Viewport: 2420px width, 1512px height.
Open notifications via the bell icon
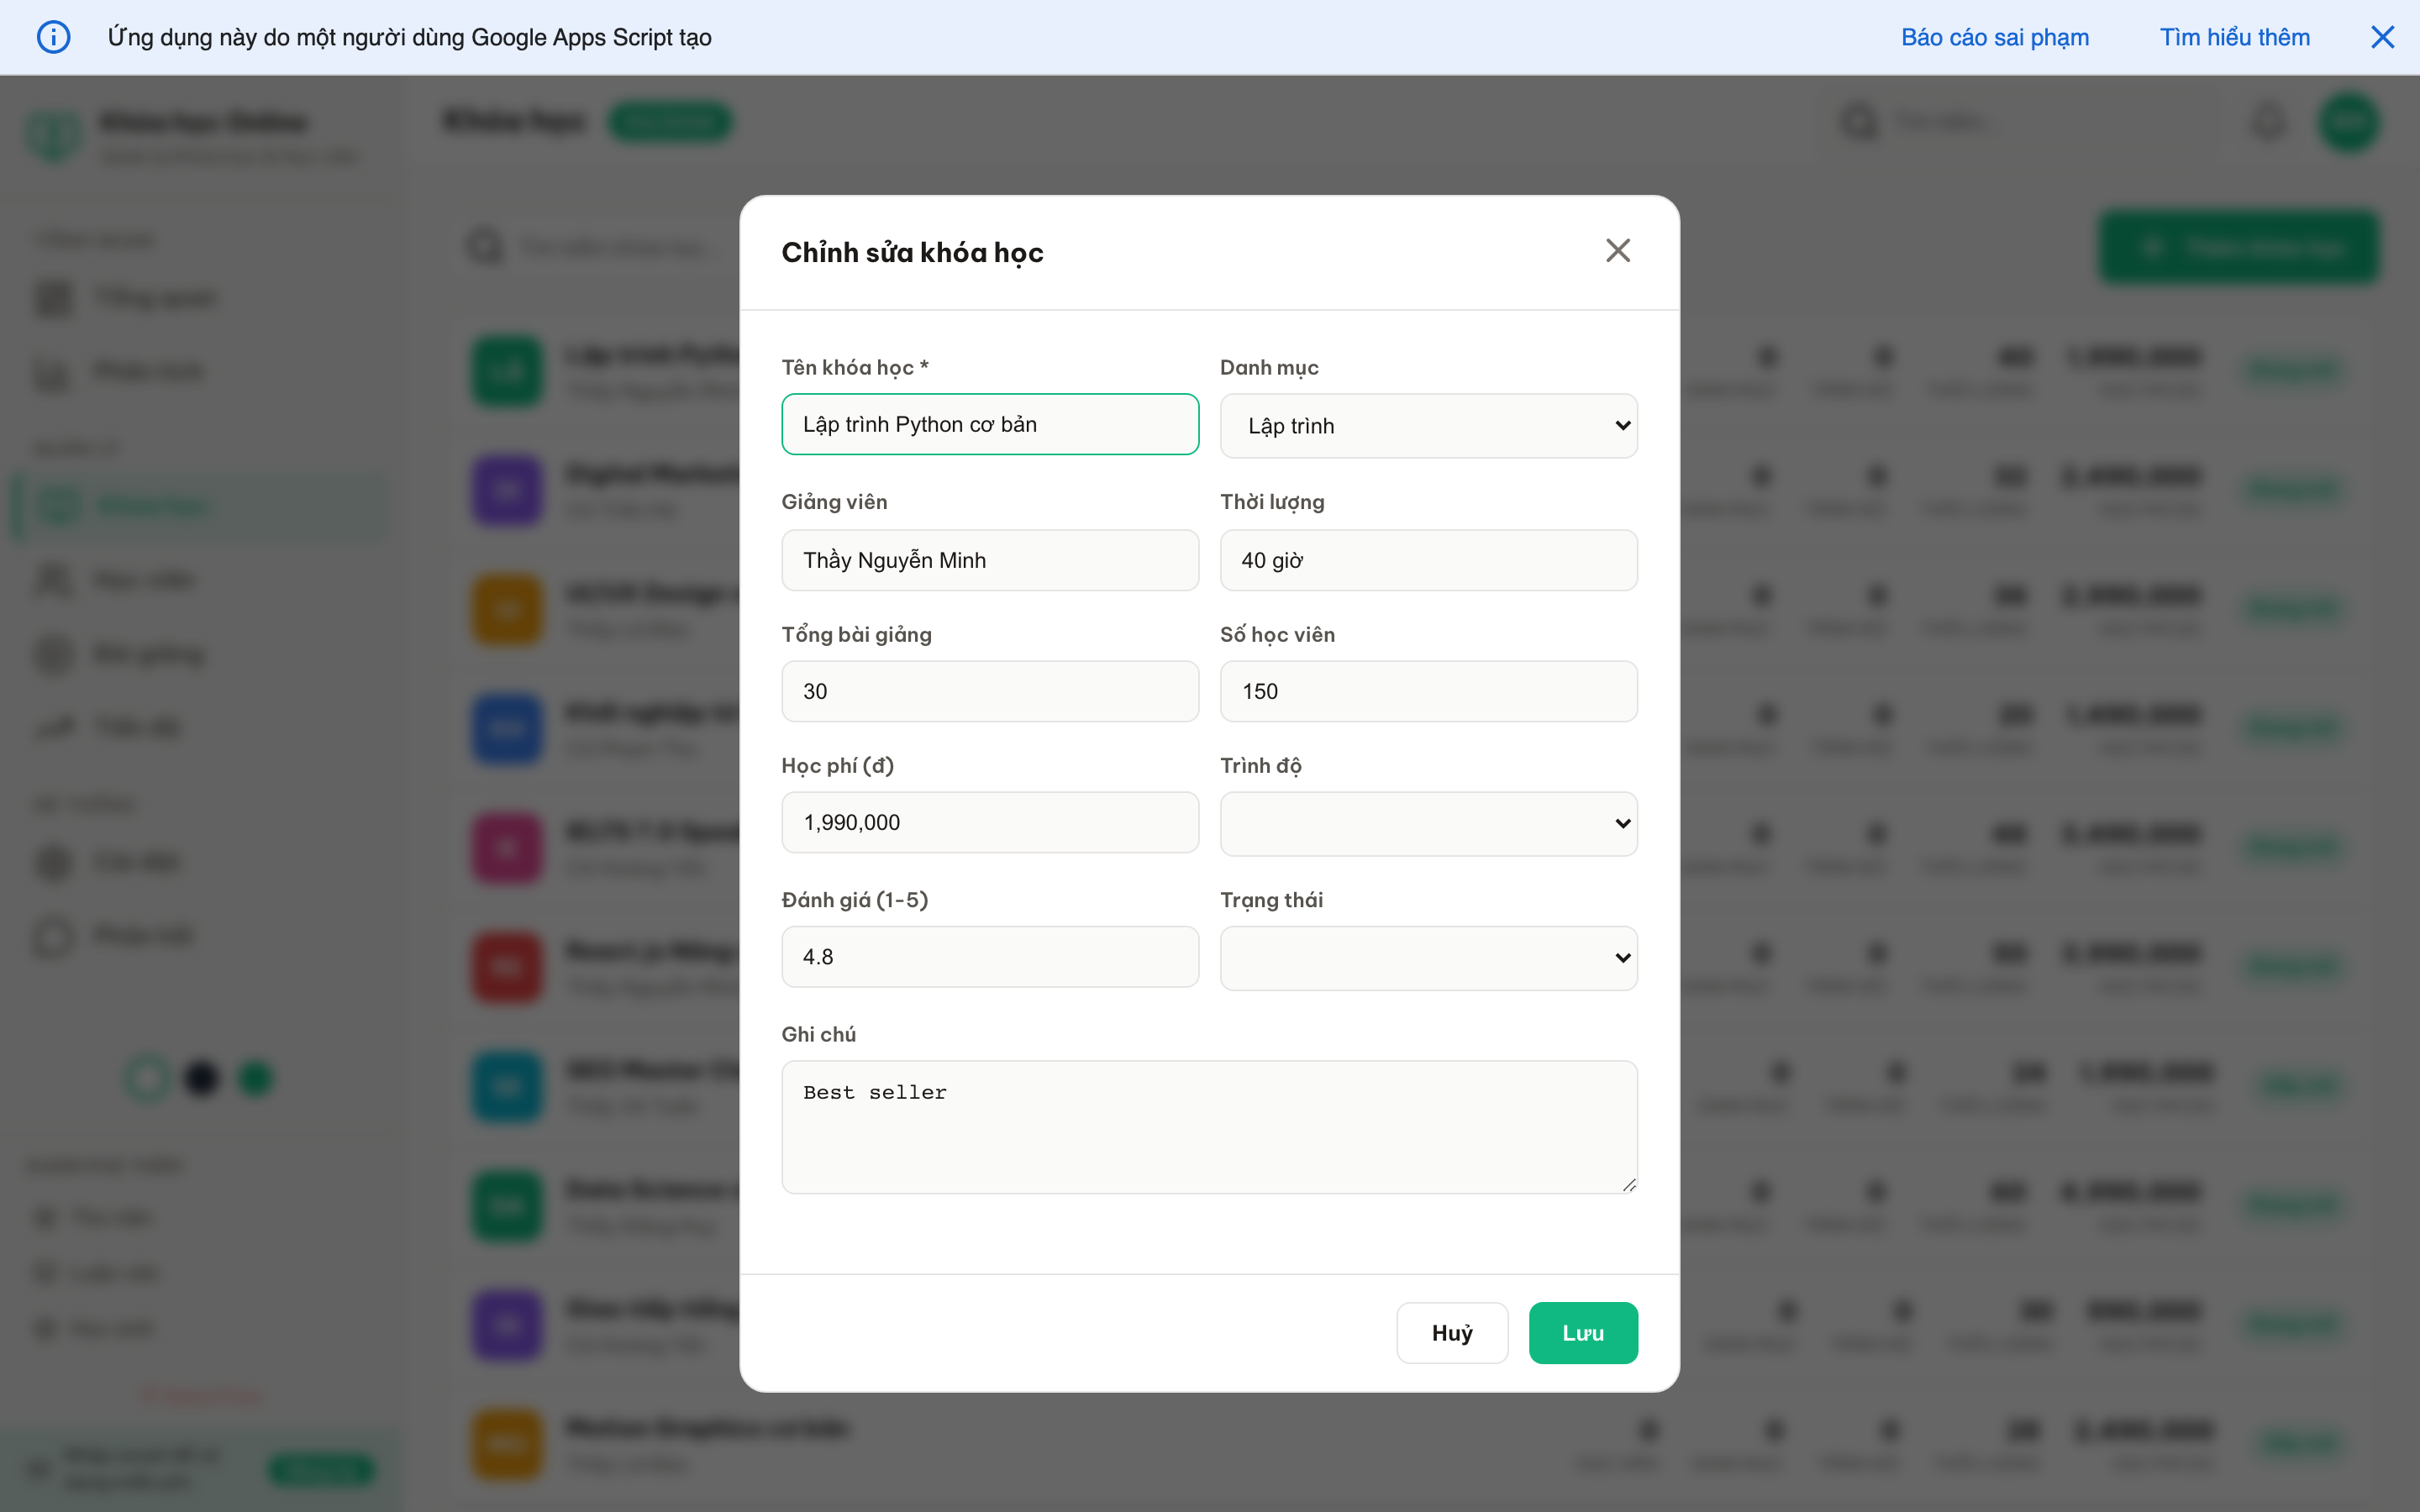point(2267,121)
